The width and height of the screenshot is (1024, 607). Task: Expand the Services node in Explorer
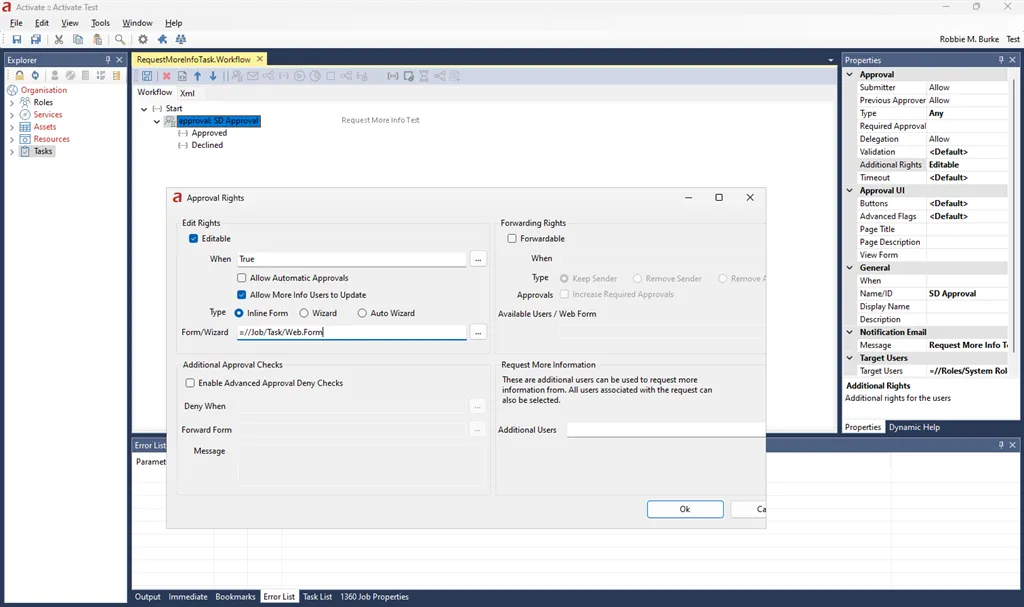tap(12, 115)
